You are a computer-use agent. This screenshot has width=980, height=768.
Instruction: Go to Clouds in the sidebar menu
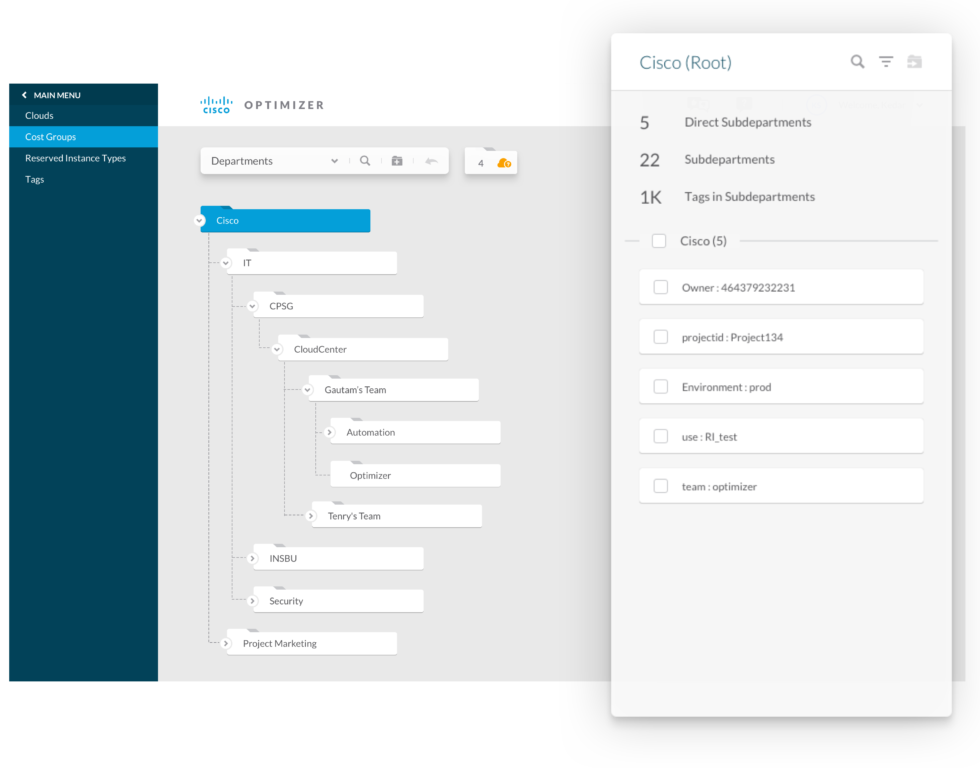point(39,116)
